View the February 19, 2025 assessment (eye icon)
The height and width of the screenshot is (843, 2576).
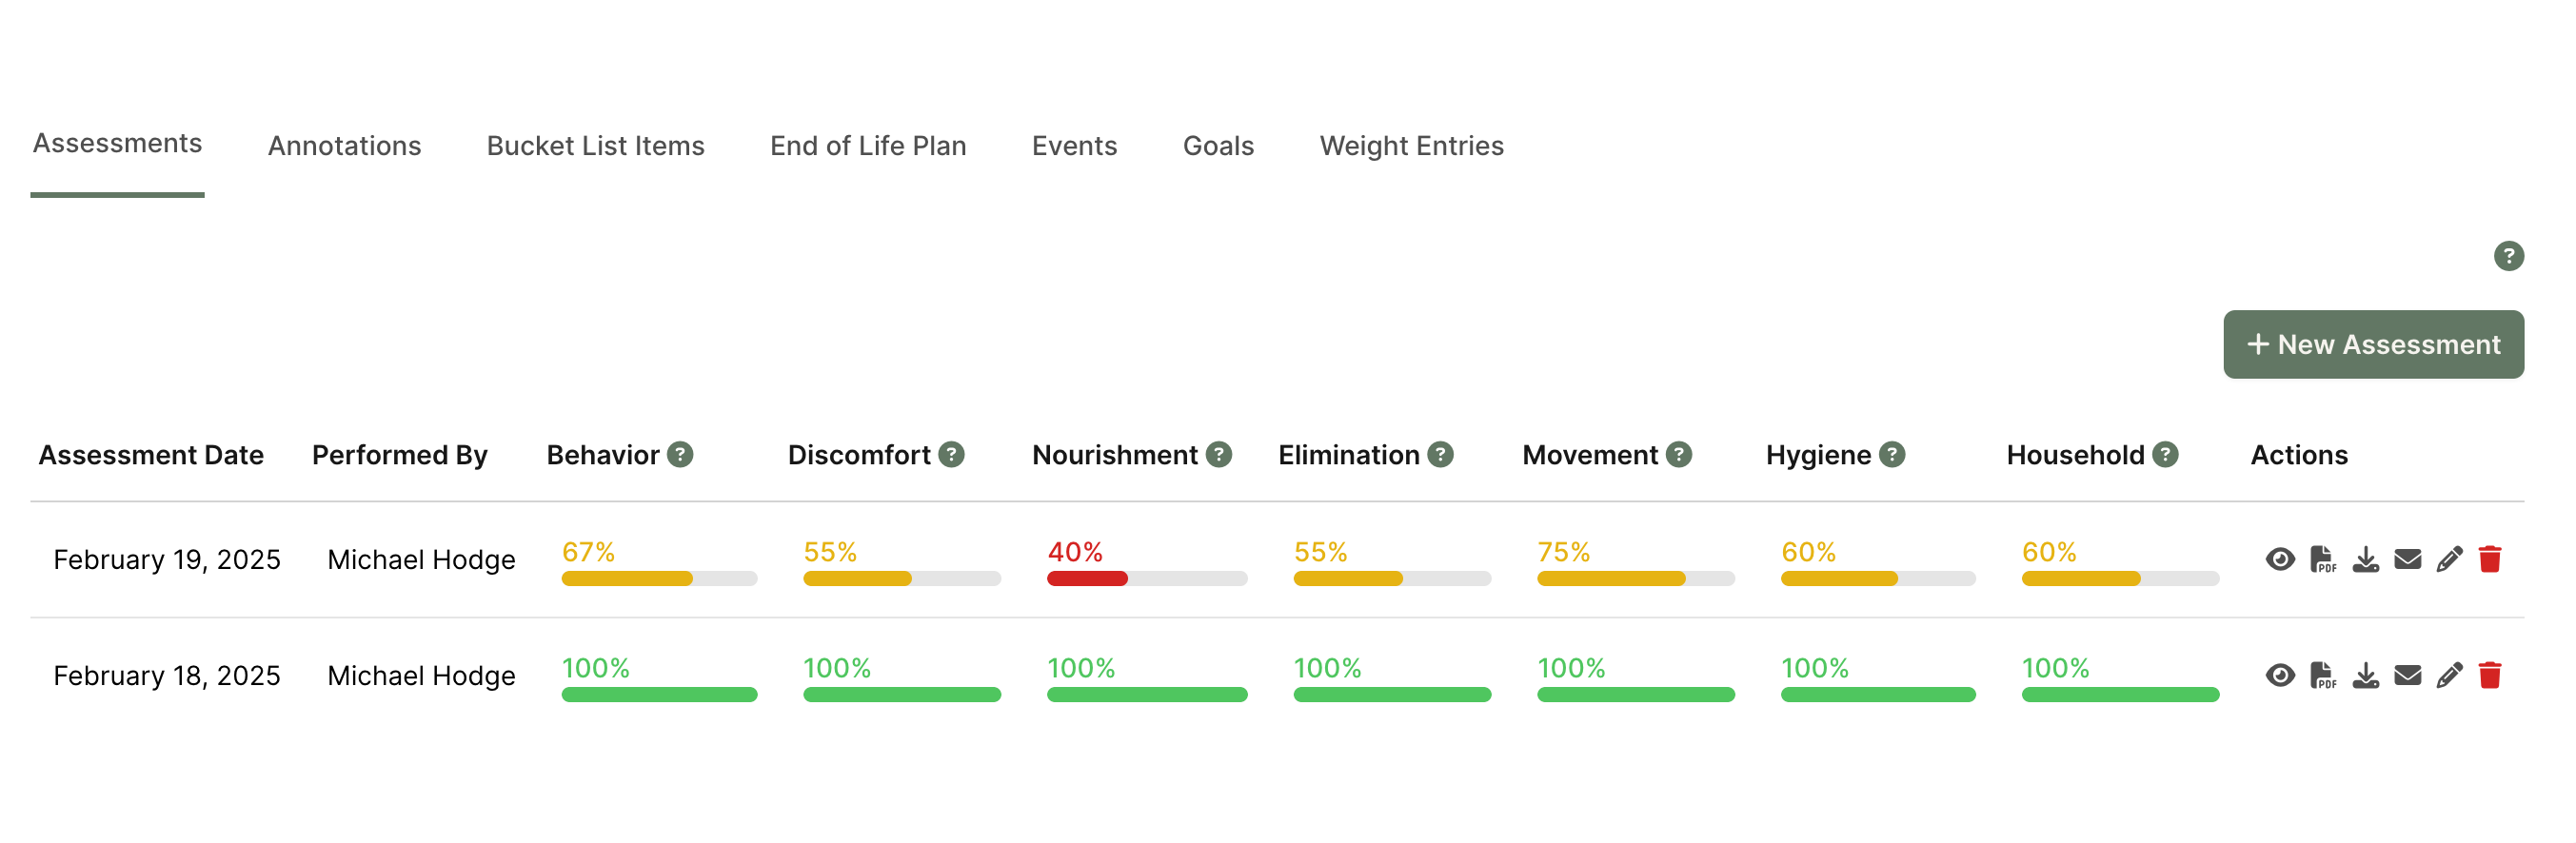click(x=2279, y=559)
